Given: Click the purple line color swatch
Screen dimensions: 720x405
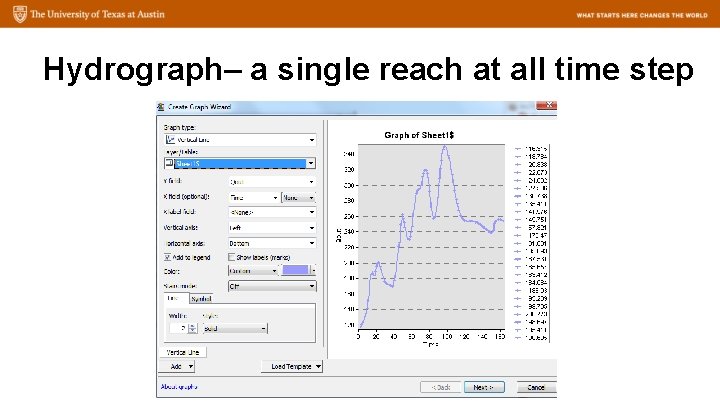Looking at the screenshot, I should (x=296, y=270).
